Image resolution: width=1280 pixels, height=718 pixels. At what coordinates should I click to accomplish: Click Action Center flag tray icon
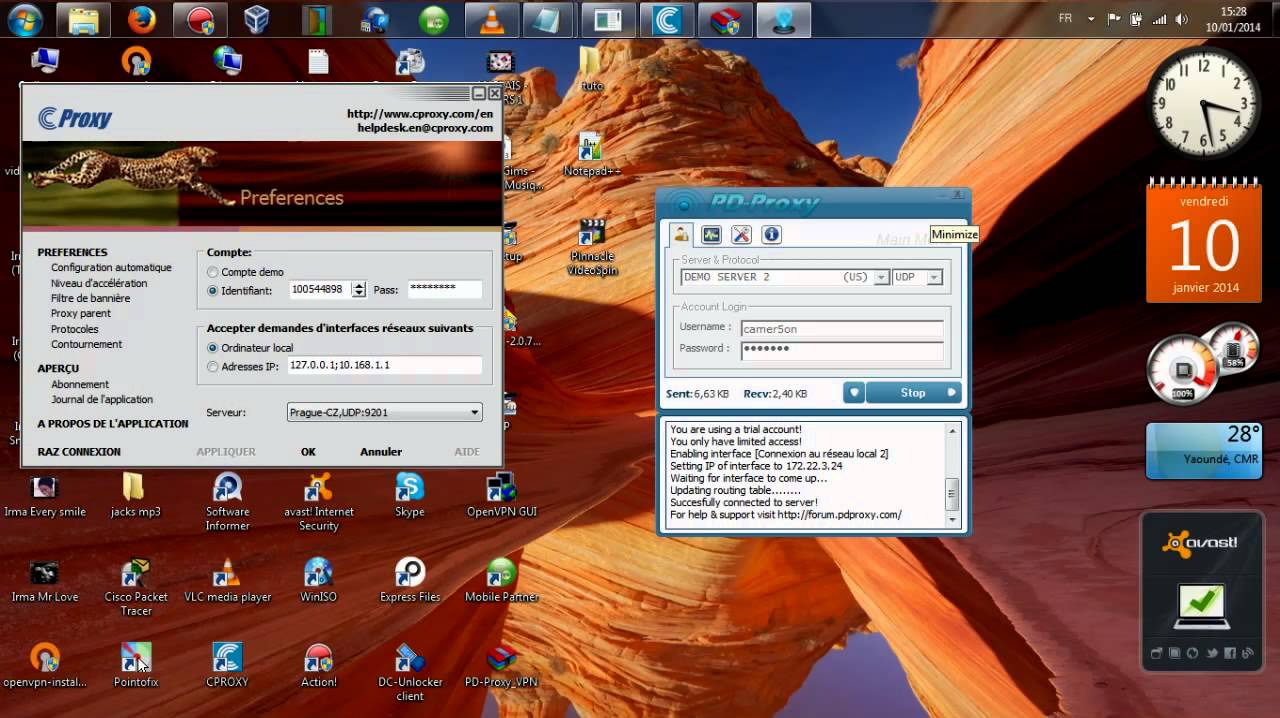[1114, 19]
